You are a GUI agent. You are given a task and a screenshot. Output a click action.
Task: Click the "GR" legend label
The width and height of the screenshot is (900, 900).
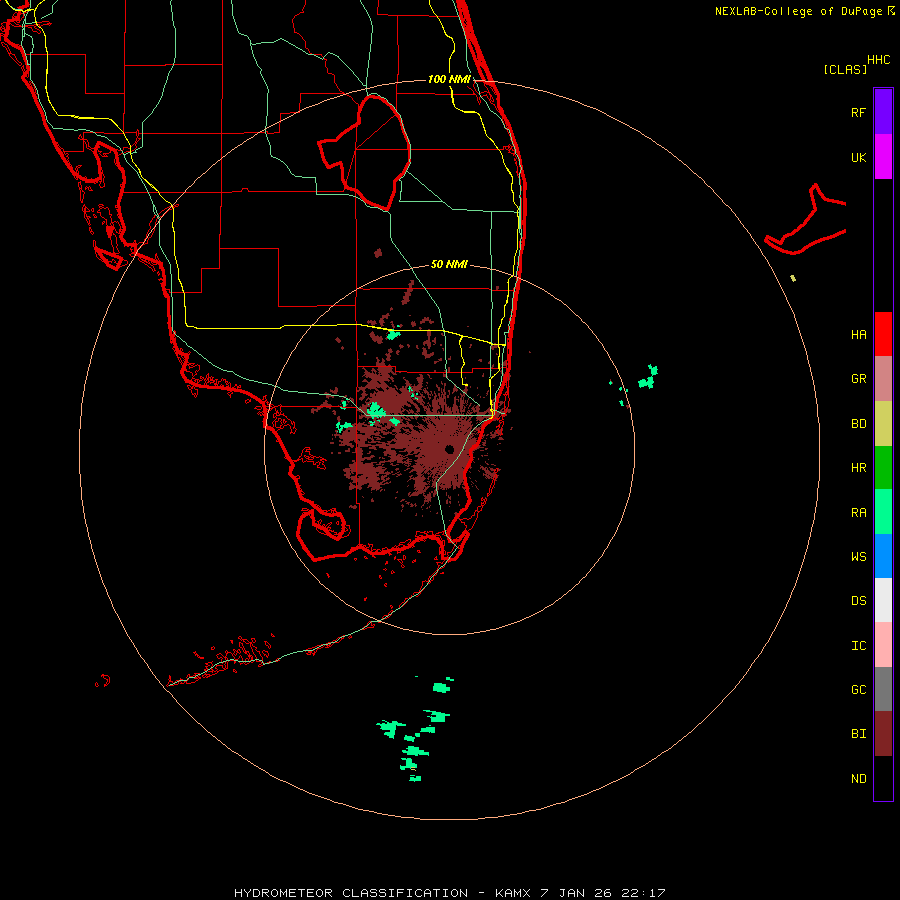[x=859, y=379]
